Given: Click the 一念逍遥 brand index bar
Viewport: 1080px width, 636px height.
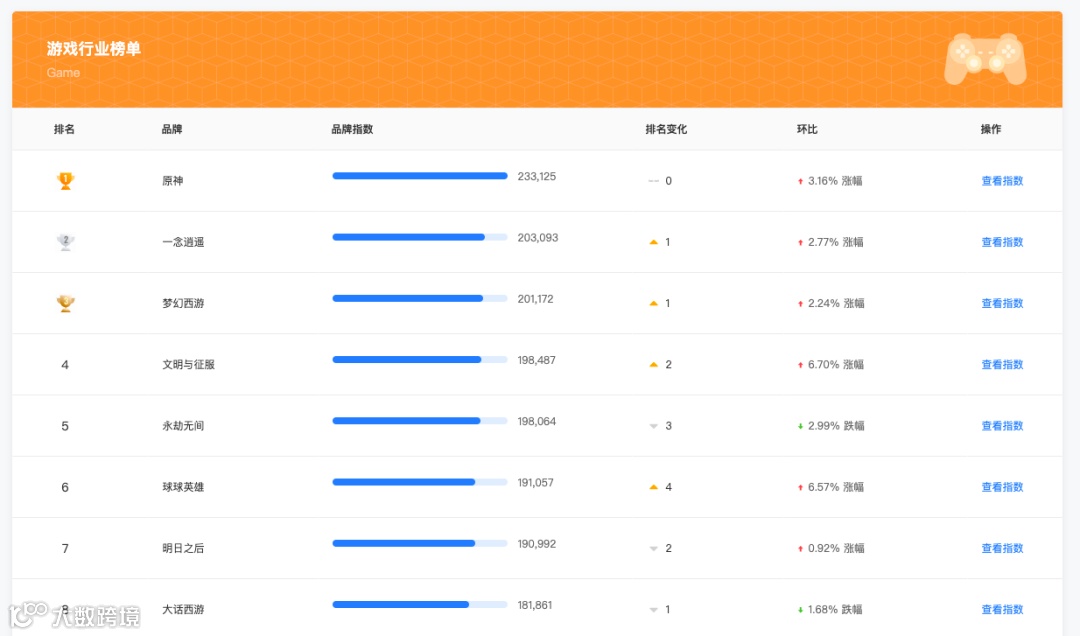Looking at the screenshot, I should tap(420, 238).
